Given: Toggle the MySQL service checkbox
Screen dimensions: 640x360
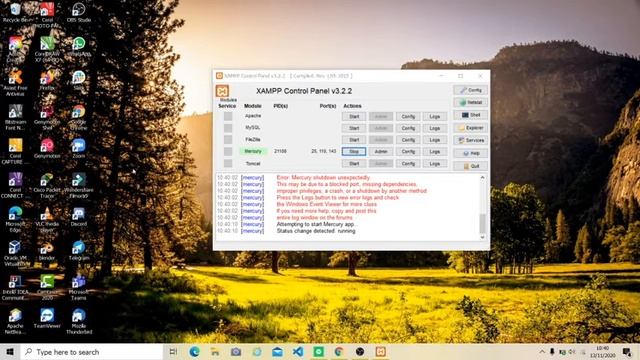Looking at the screenshot, I should (228, 128).
